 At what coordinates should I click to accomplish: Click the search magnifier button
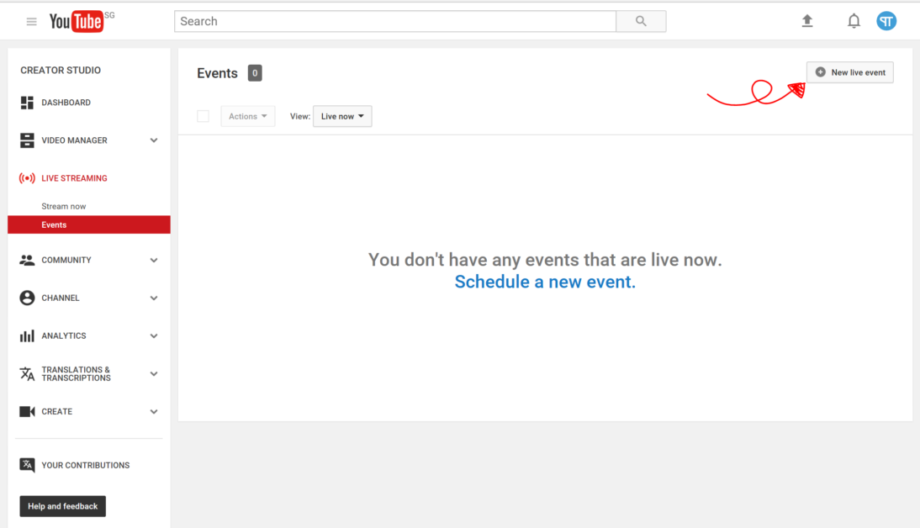pos(641,21)
